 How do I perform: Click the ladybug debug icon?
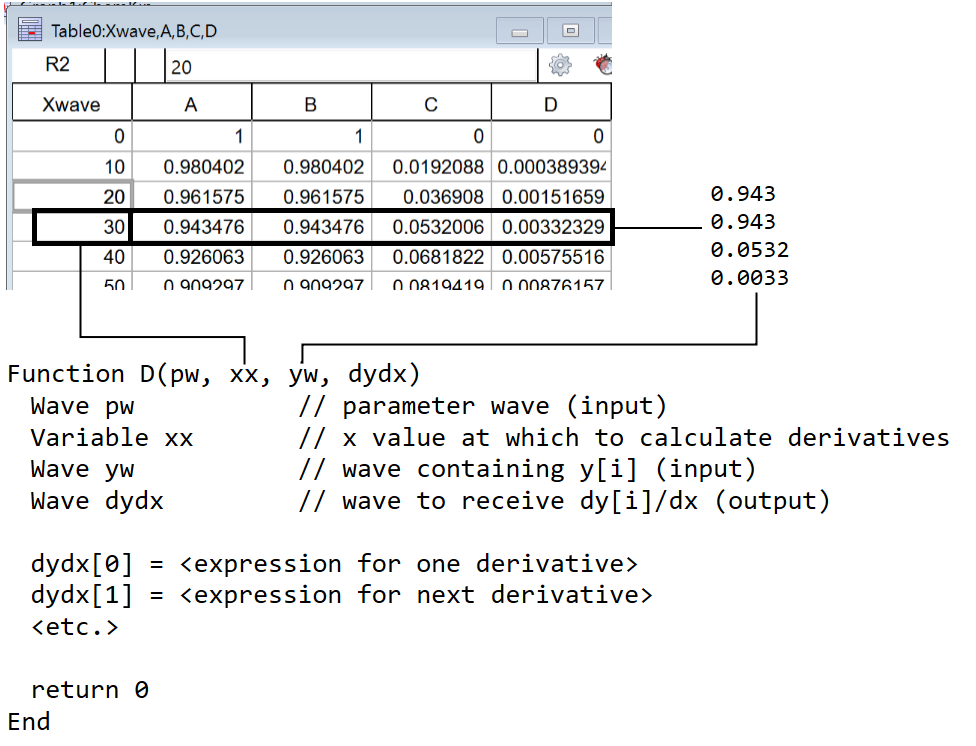[x=603, y=66]
